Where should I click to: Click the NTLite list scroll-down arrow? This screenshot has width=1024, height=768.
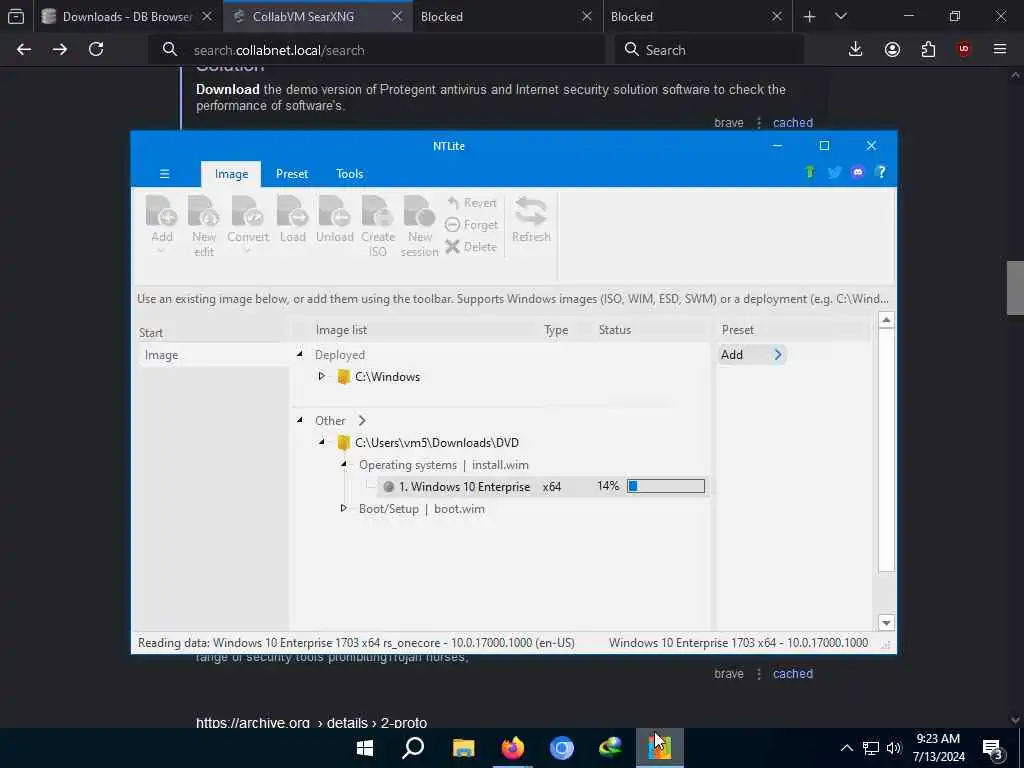point(886,622)
